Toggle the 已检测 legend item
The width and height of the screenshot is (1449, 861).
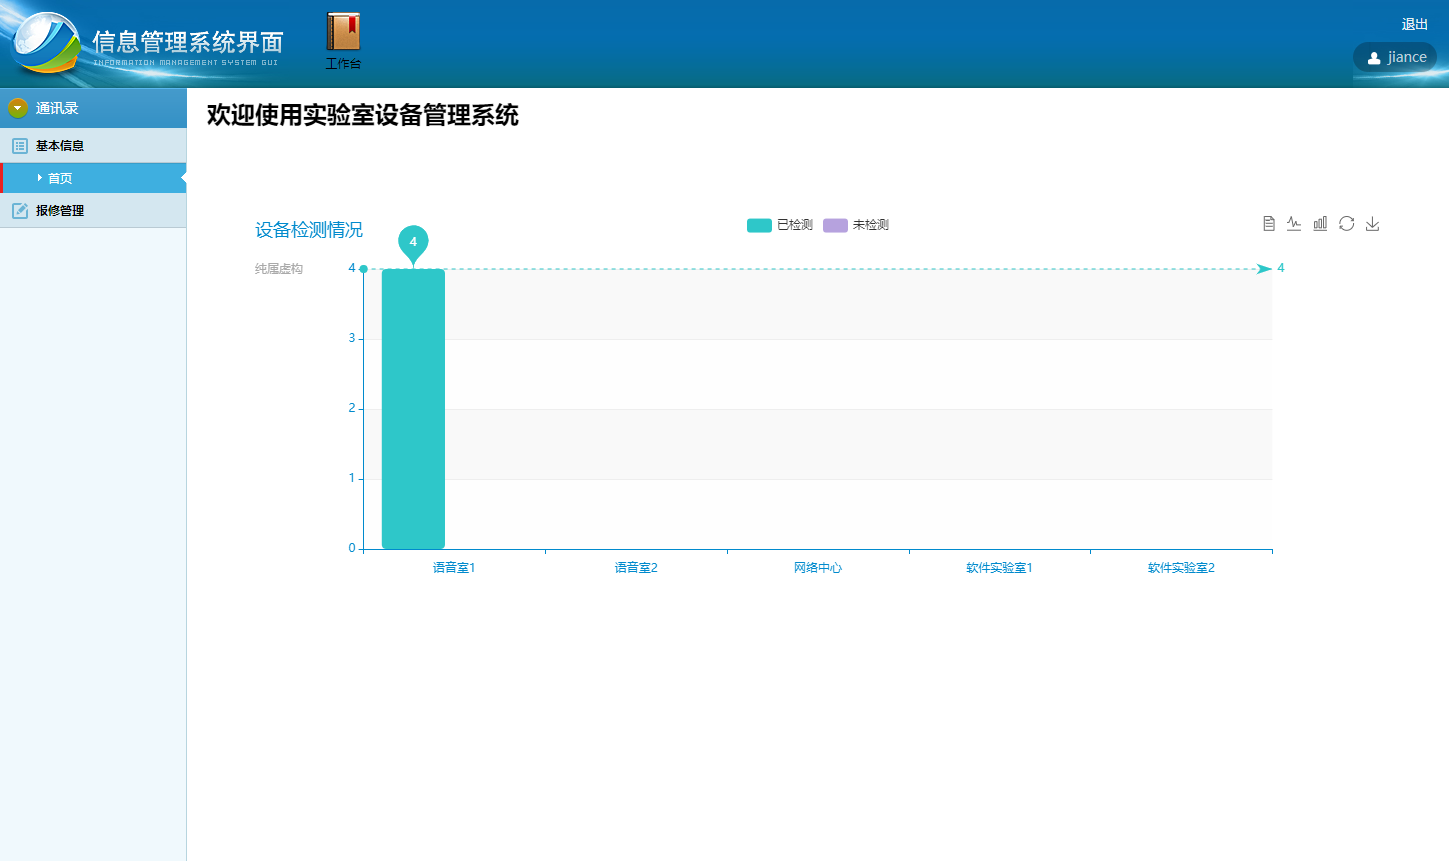coord(775,225)
